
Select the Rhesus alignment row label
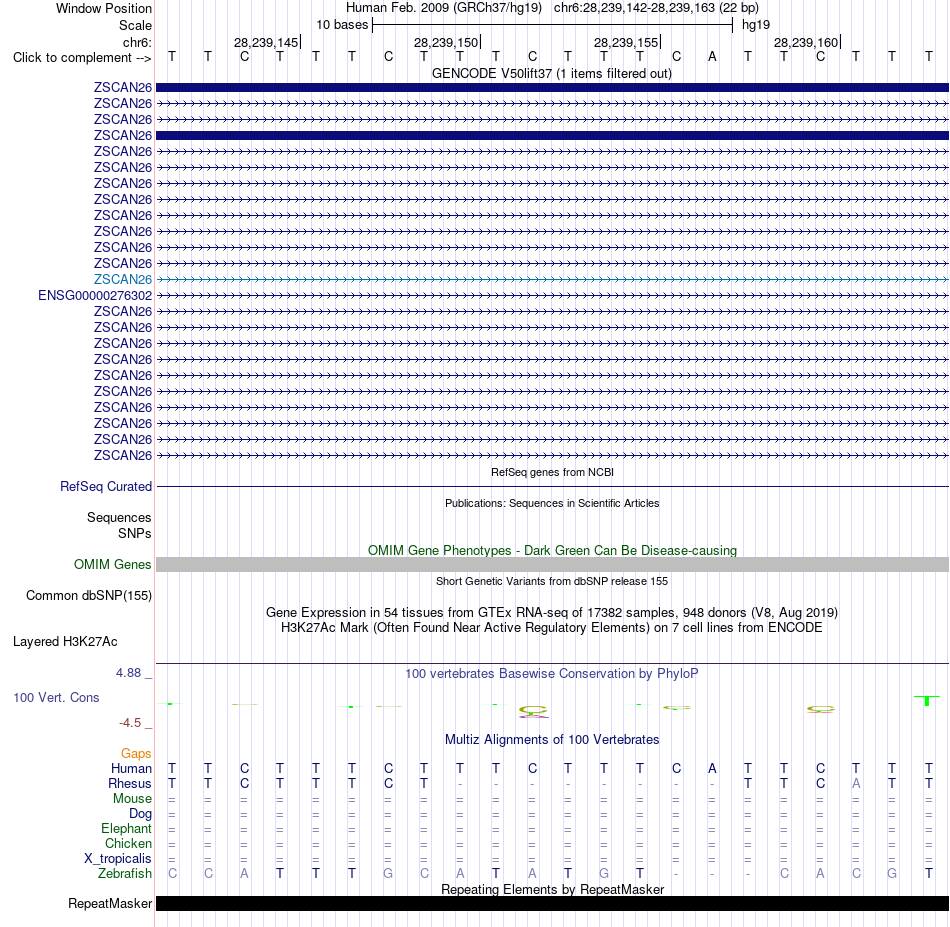130,783
